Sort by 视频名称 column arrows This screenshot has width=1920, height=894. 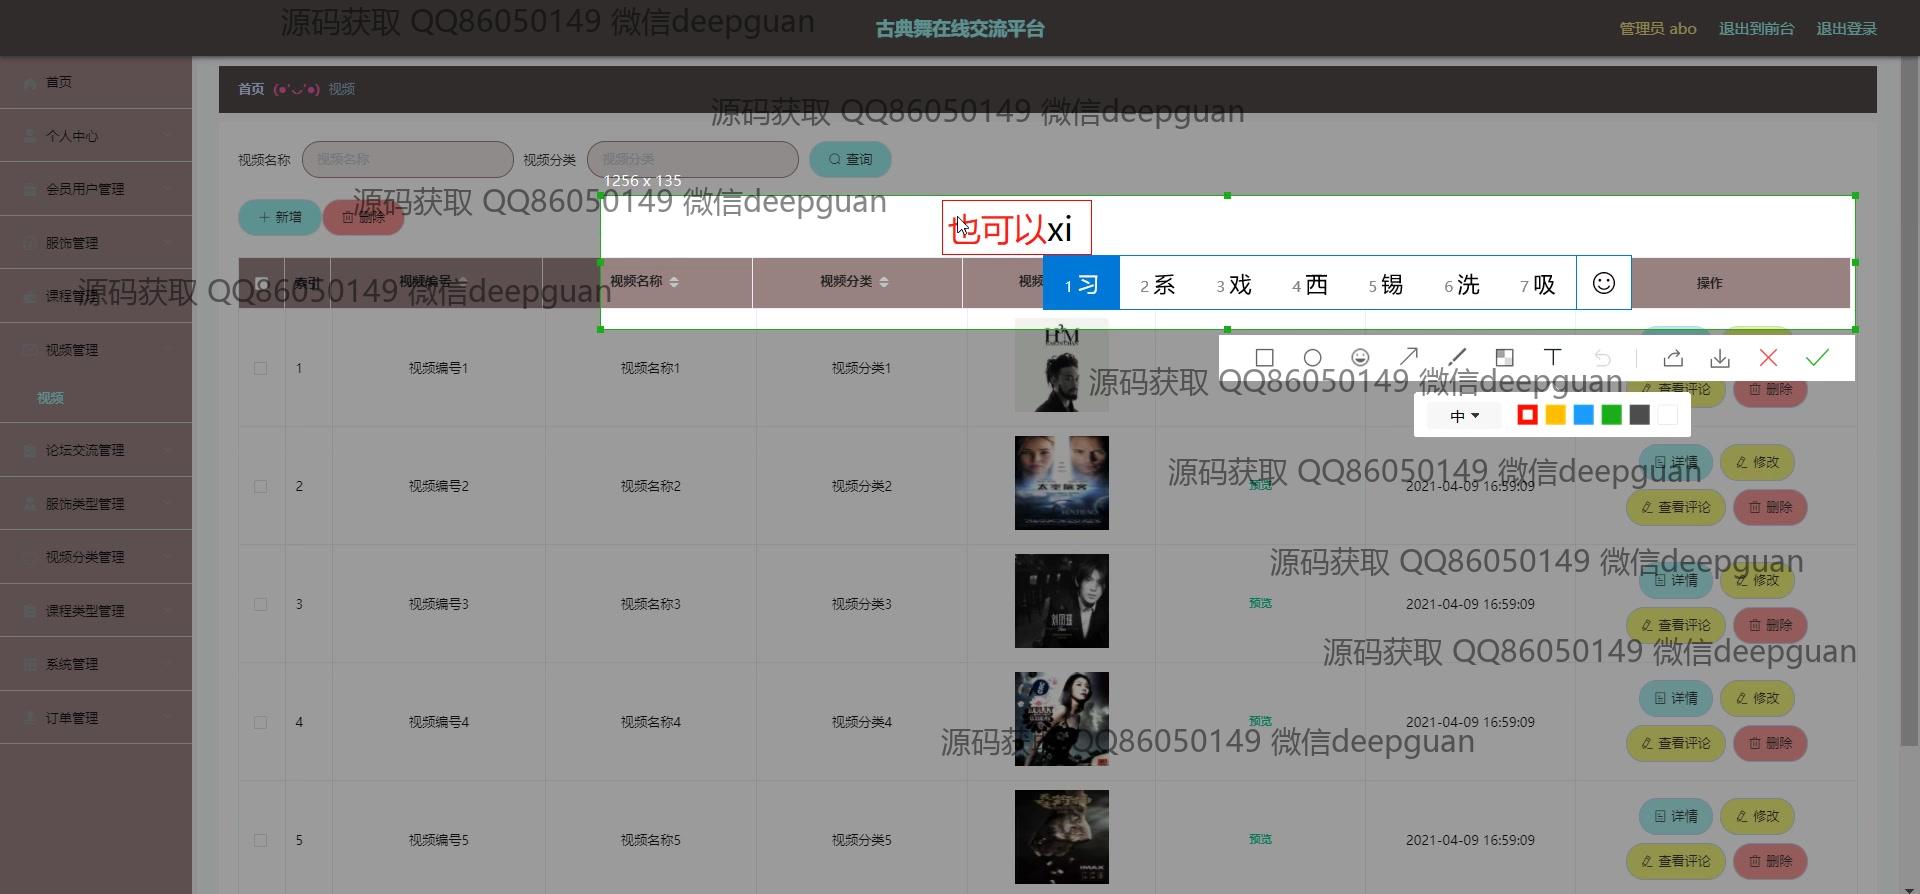pos(674,282)
